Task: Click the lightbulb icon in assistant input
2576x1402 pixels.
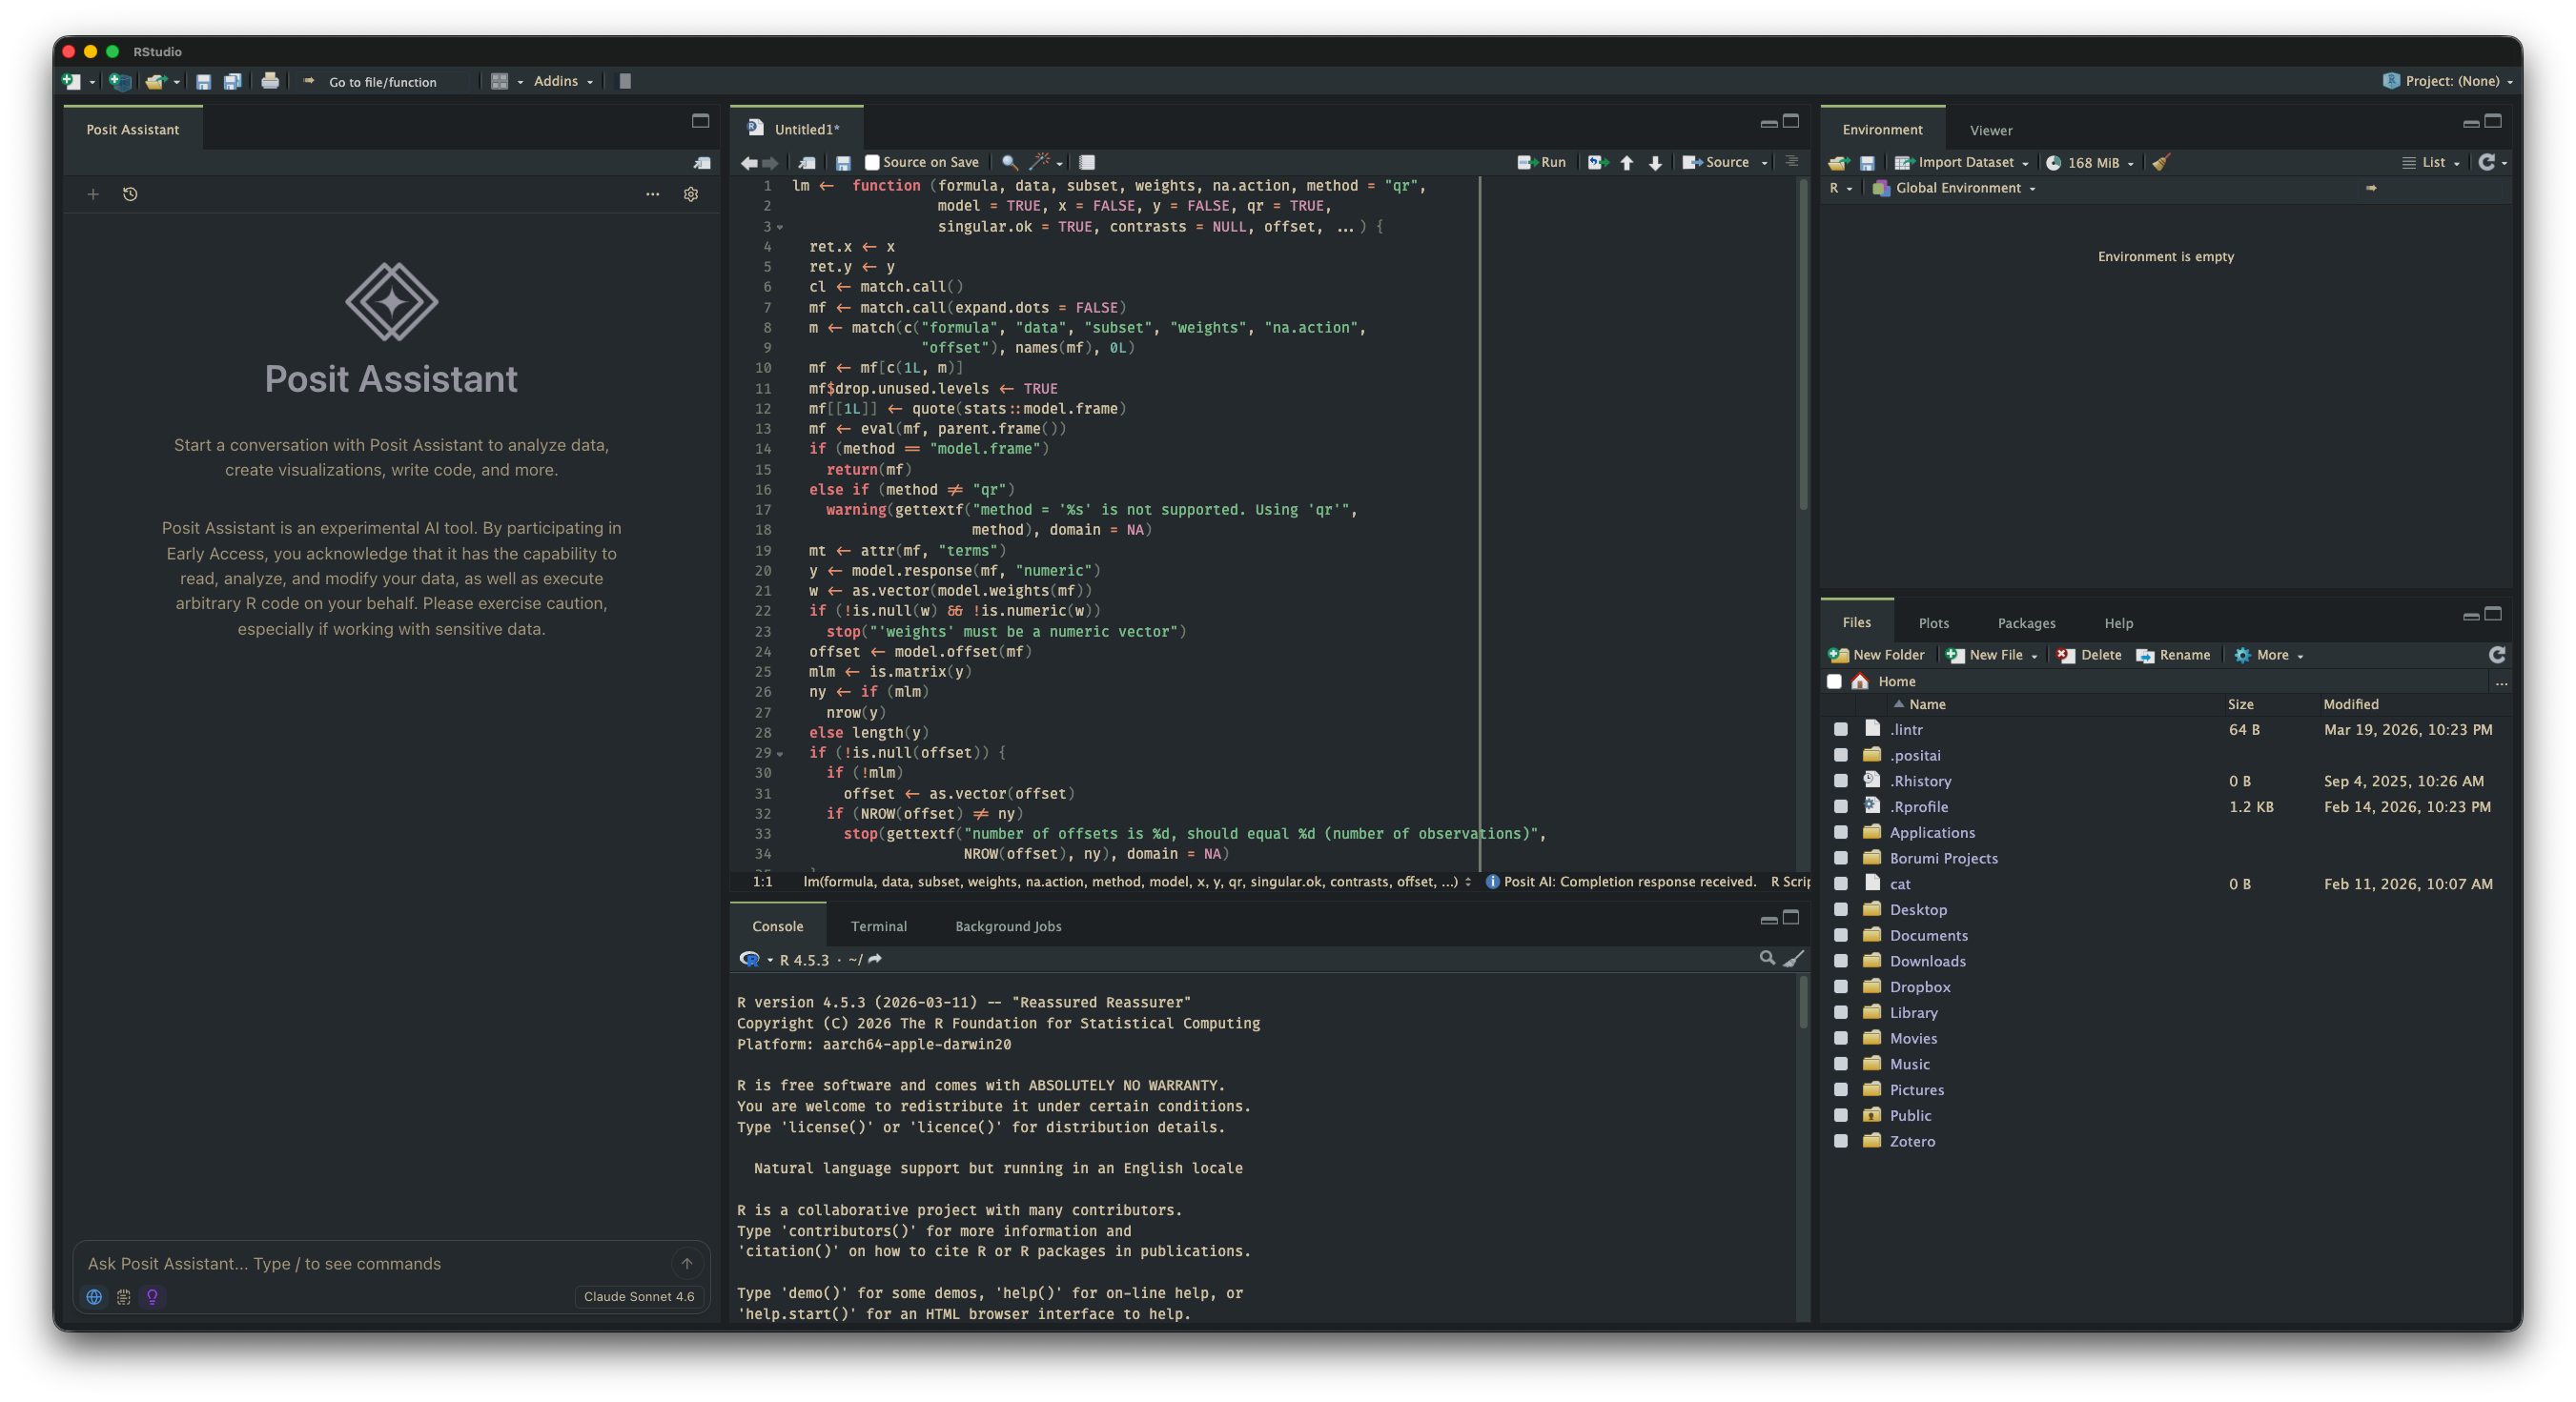Action: pyautogui.click(x=152, y=1296)
